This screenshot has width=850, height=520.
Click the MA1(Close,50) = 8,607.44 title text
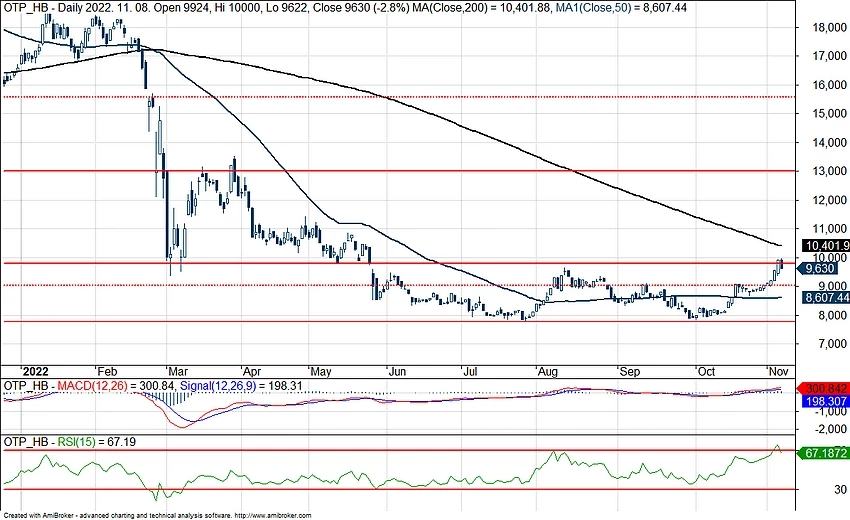click(622, 8)
